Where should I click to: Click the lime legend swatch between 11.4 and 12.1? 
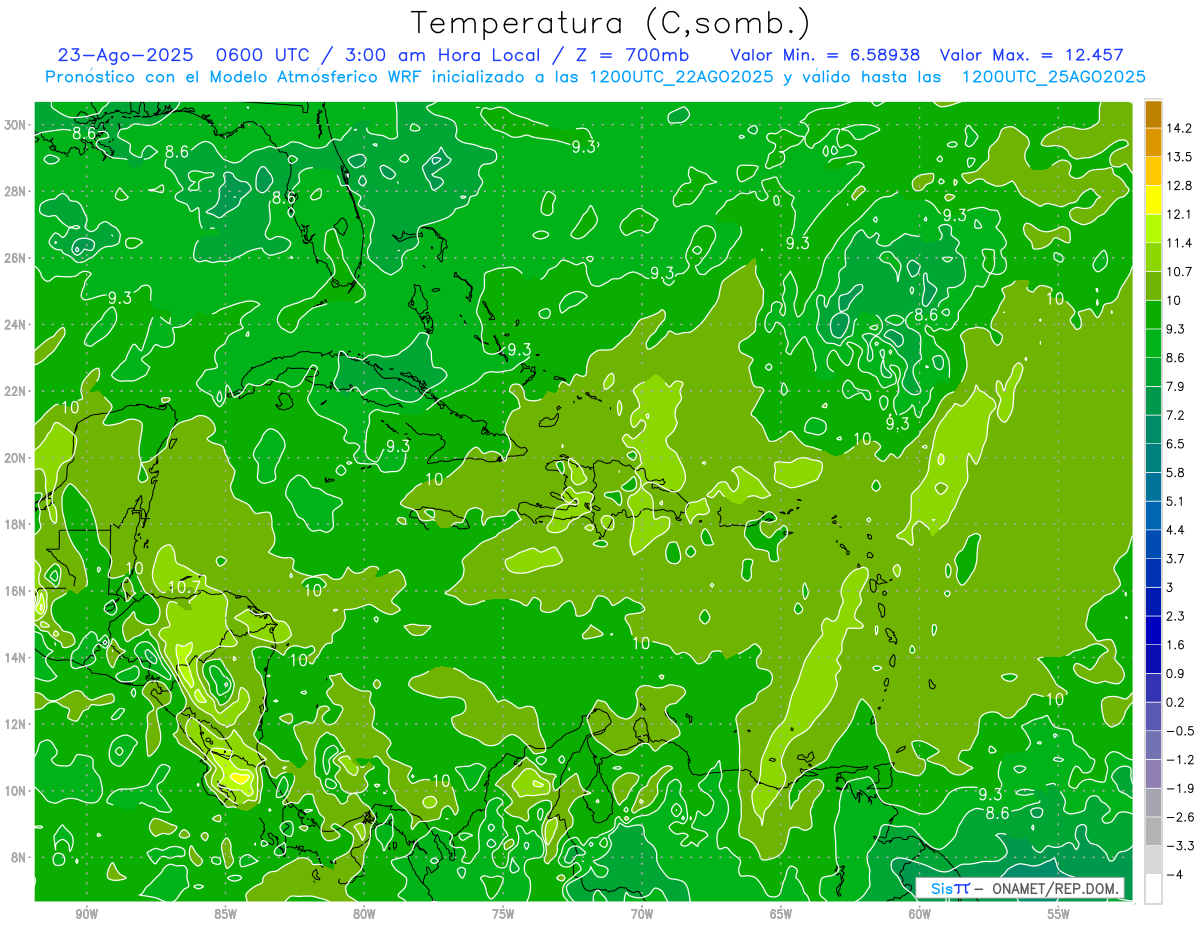point(1153,228)
